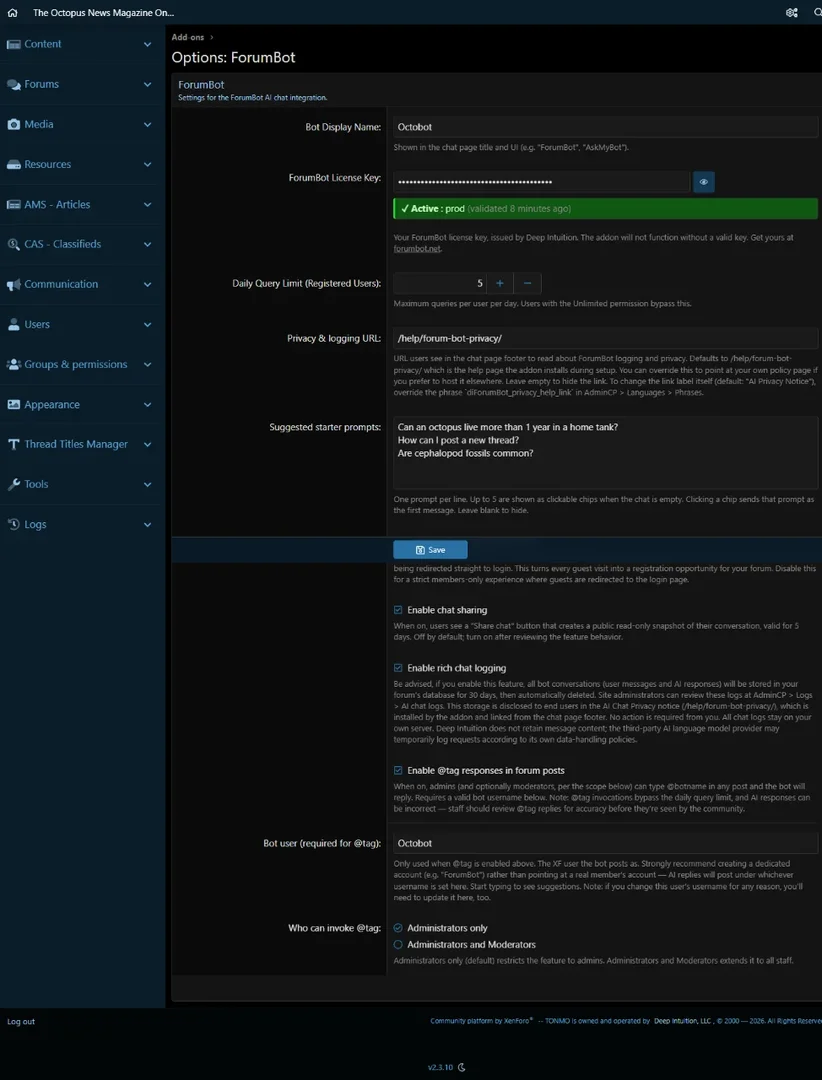Open the admin settings gears icon
The width and height of the screenshot is (822, 1080).
792,12
